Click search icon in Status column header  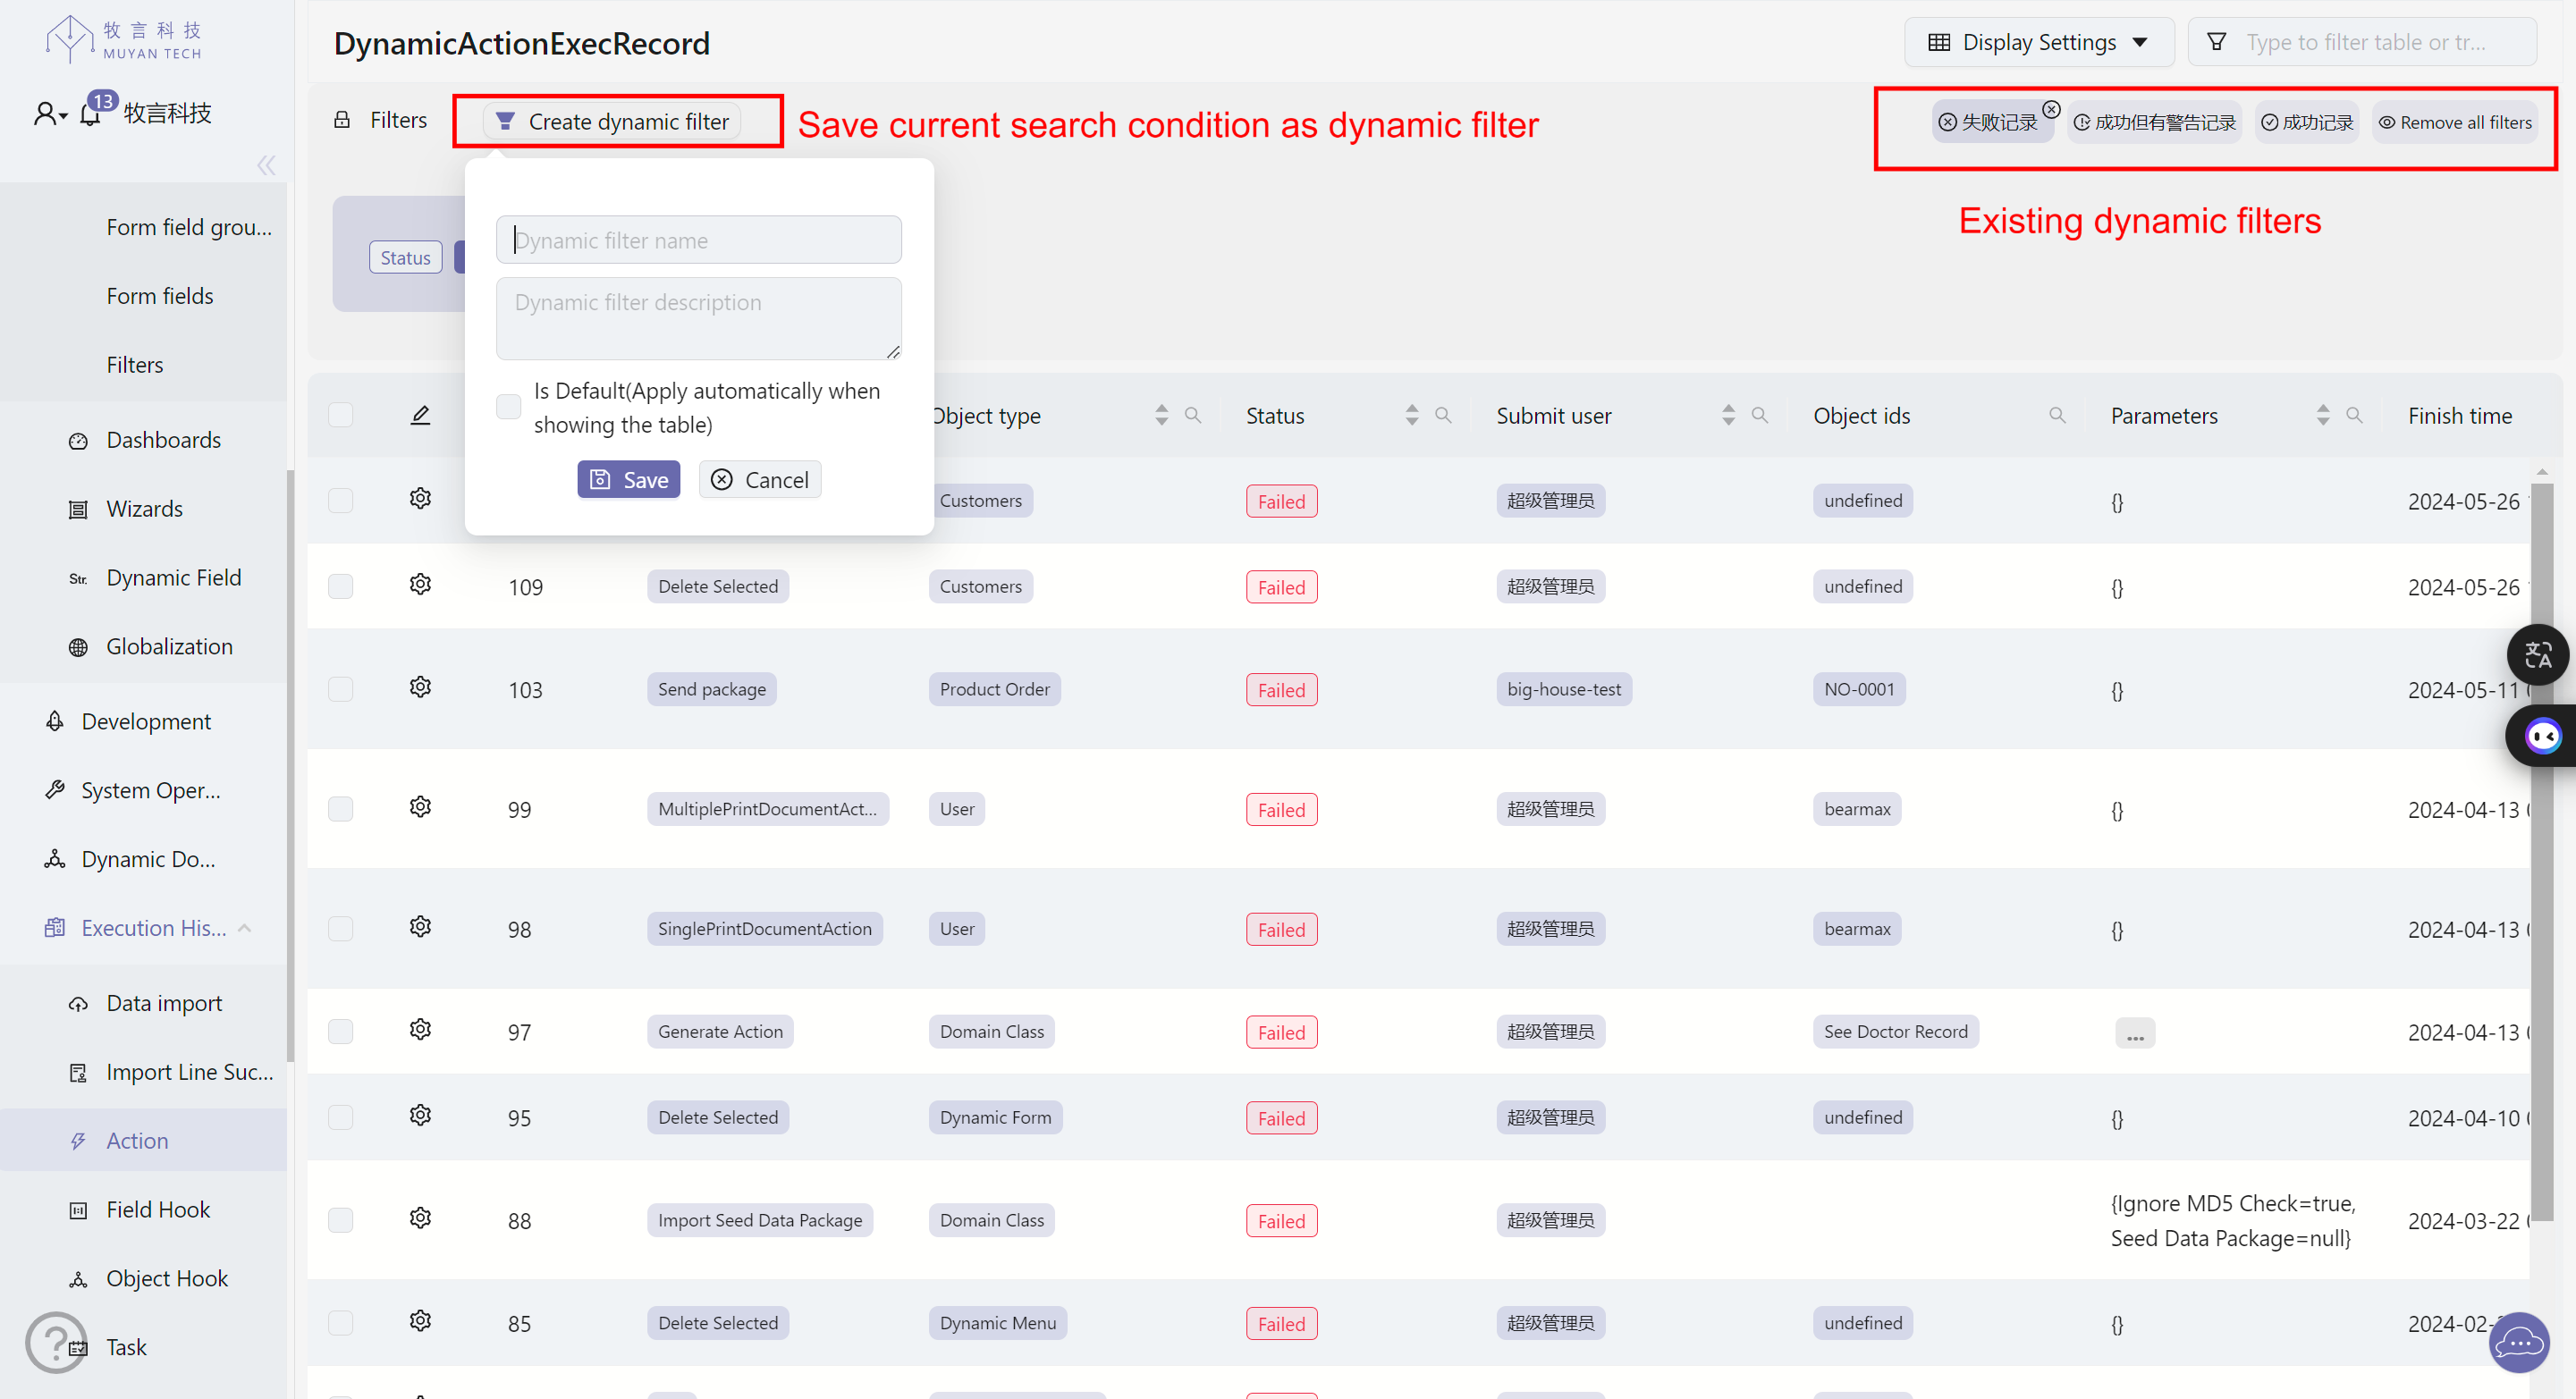[x=1443, y=415]
